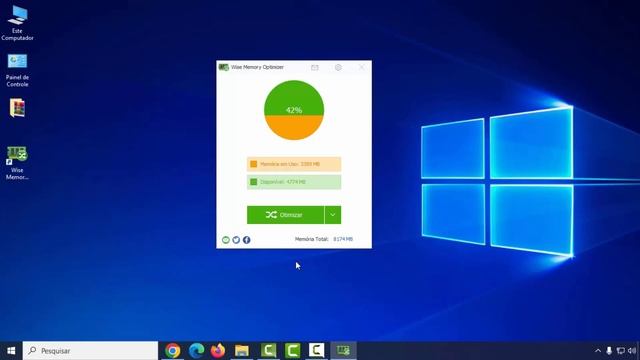Select the WinRAR books desktop icon

tap(17, 108)
